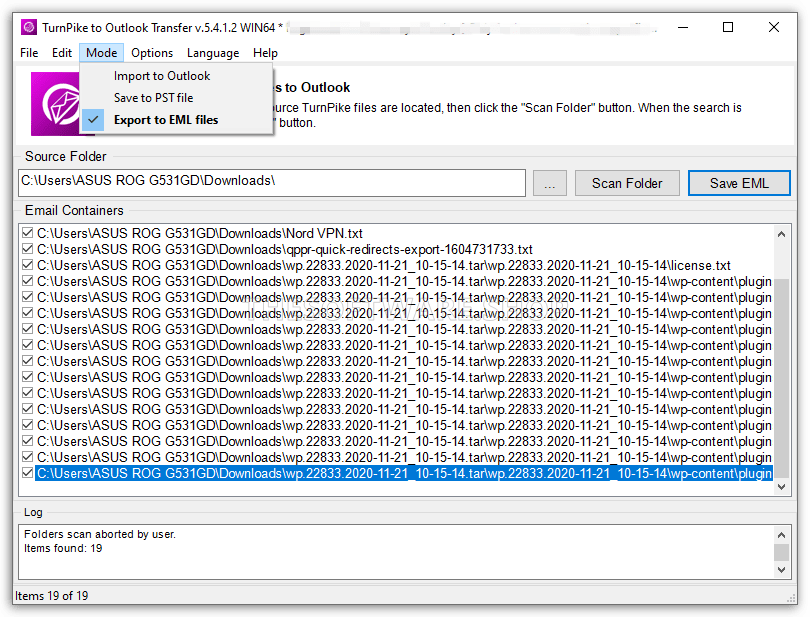Screen dimensions: 810x617
Task: Choose Import to Outlook mode
Action: [x=162, y=76]
